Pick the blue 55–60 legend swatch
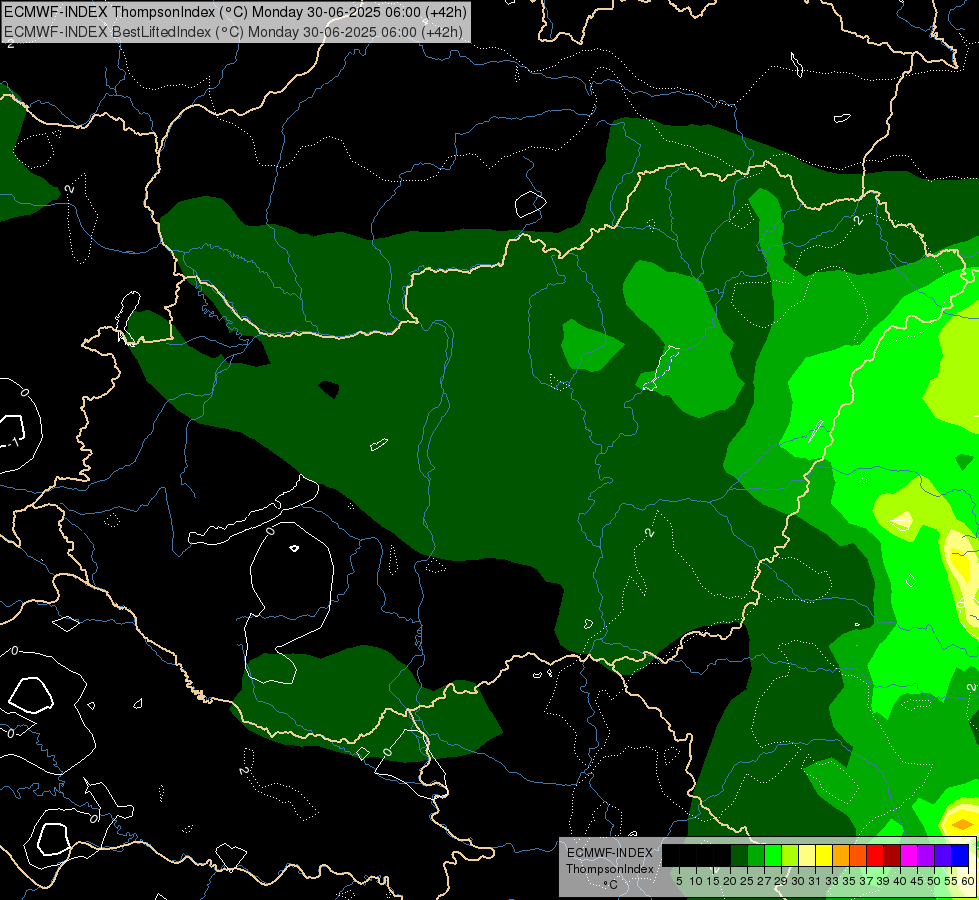This screenshot has width=979, height=900. (960, 855)
